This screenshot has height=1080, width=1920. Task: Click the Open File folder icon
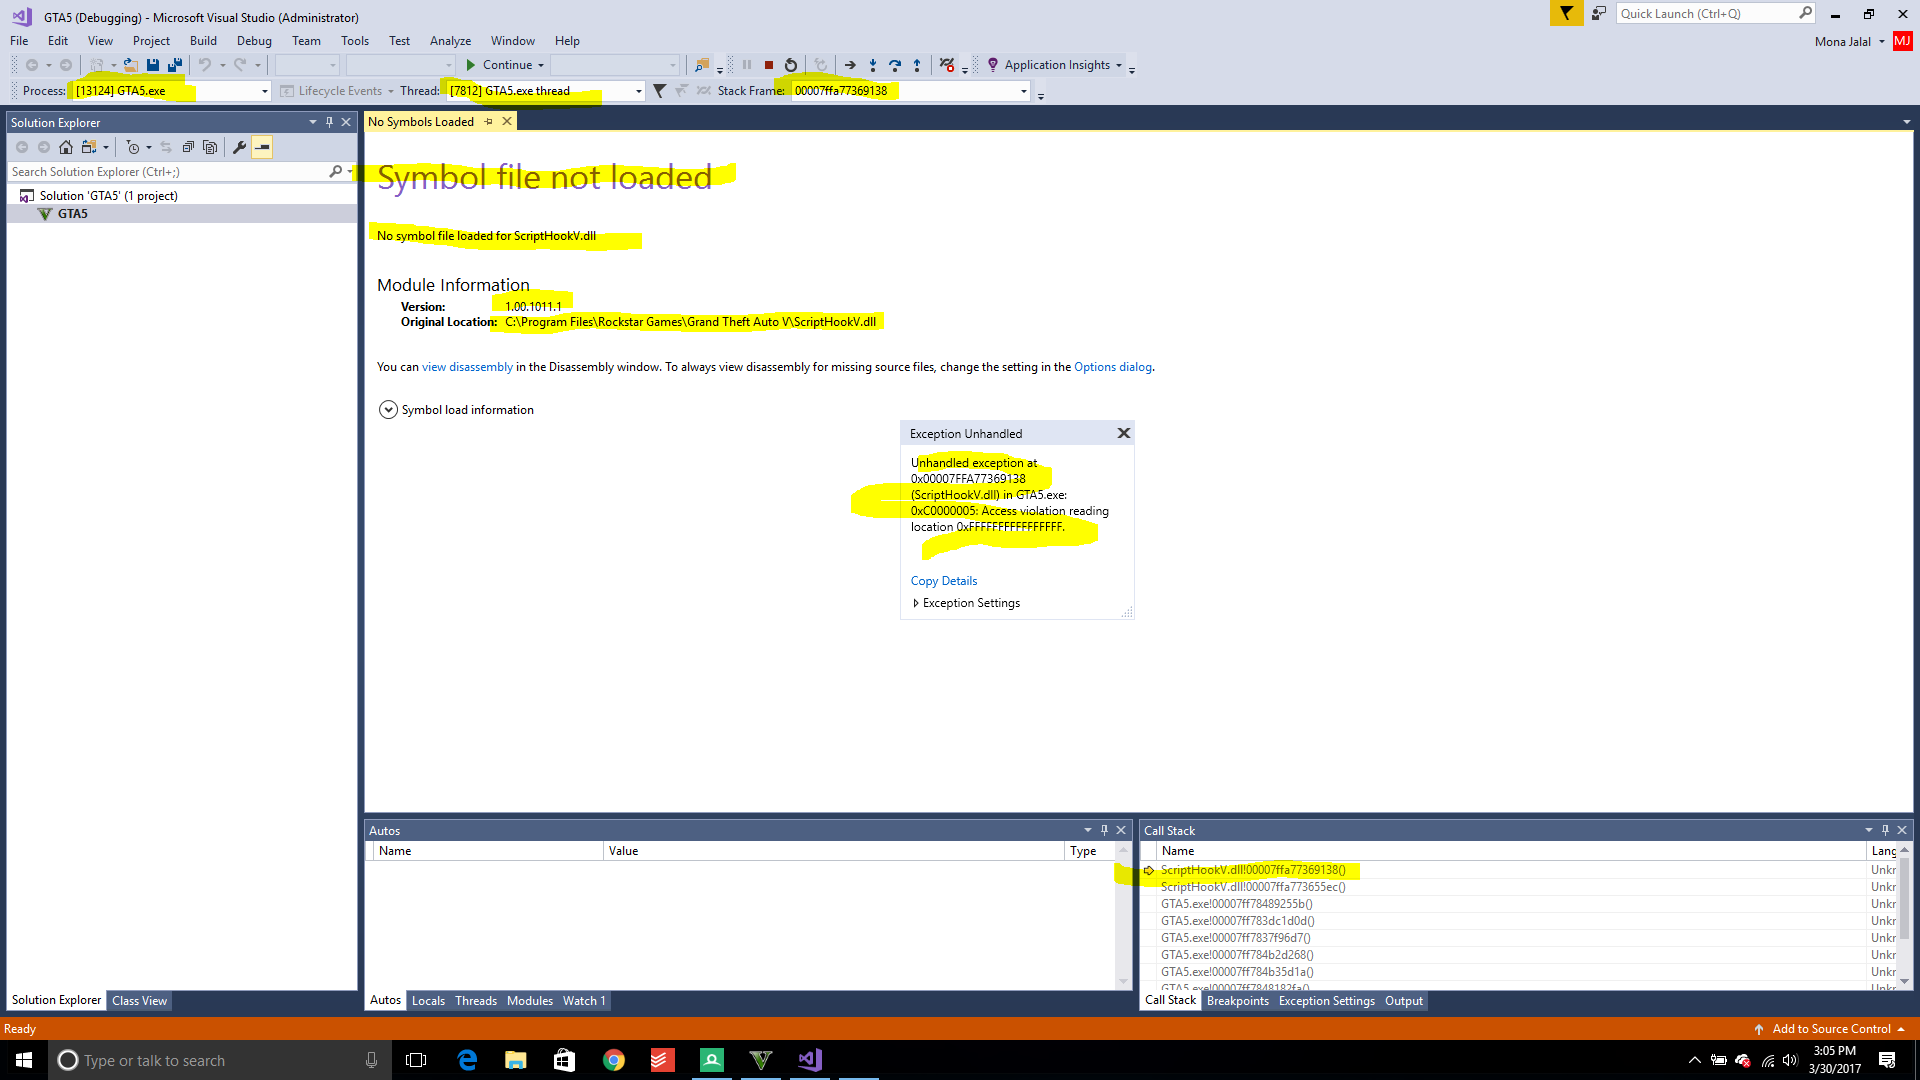130,65
